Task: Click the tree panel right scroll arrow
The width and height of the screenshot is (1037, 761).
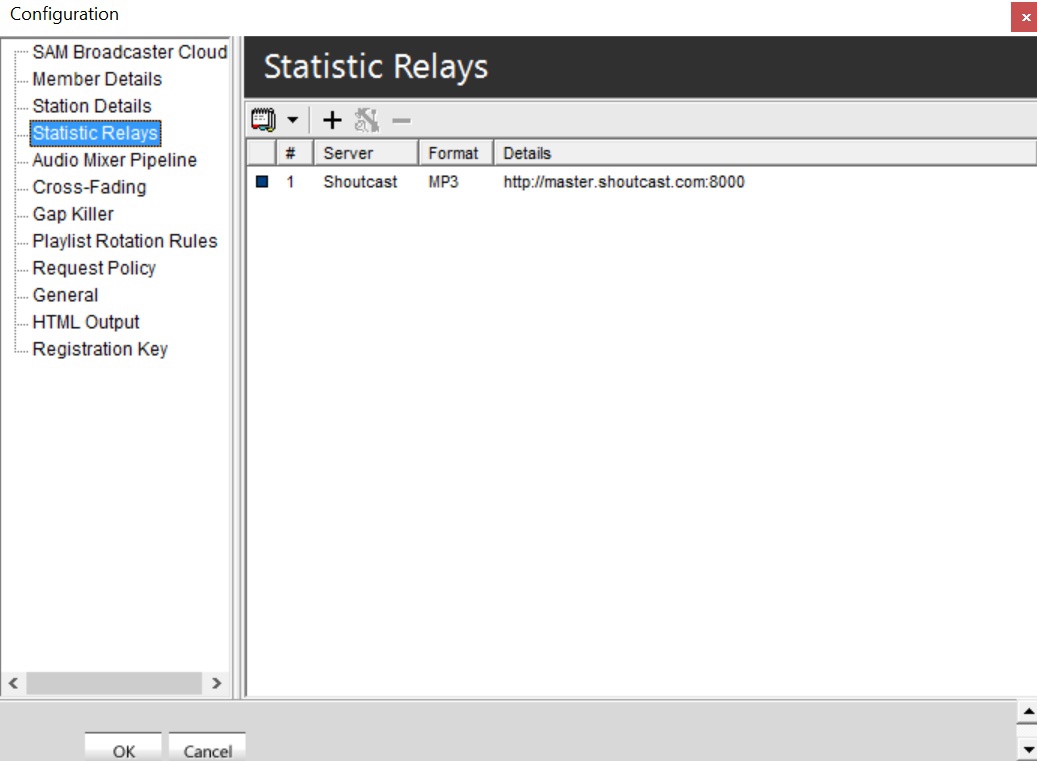Action: click(216, 683)
